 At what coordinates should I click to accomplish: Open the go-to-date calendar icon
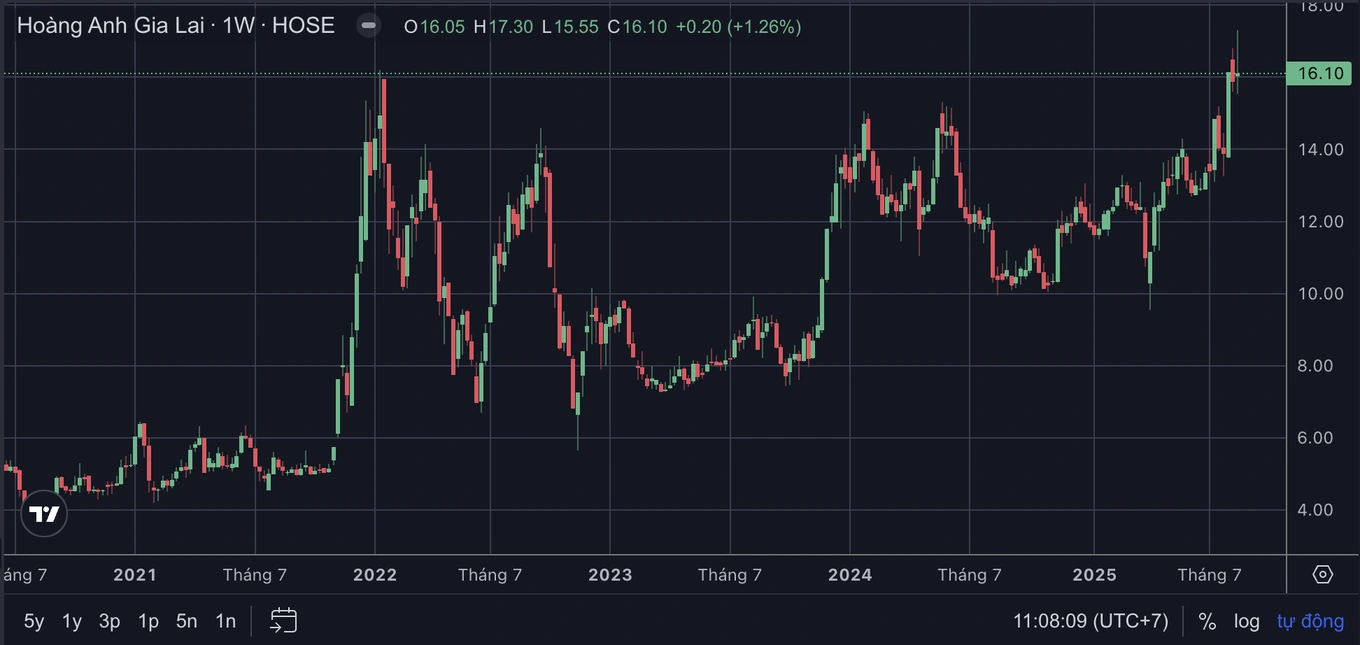[284, 621]
